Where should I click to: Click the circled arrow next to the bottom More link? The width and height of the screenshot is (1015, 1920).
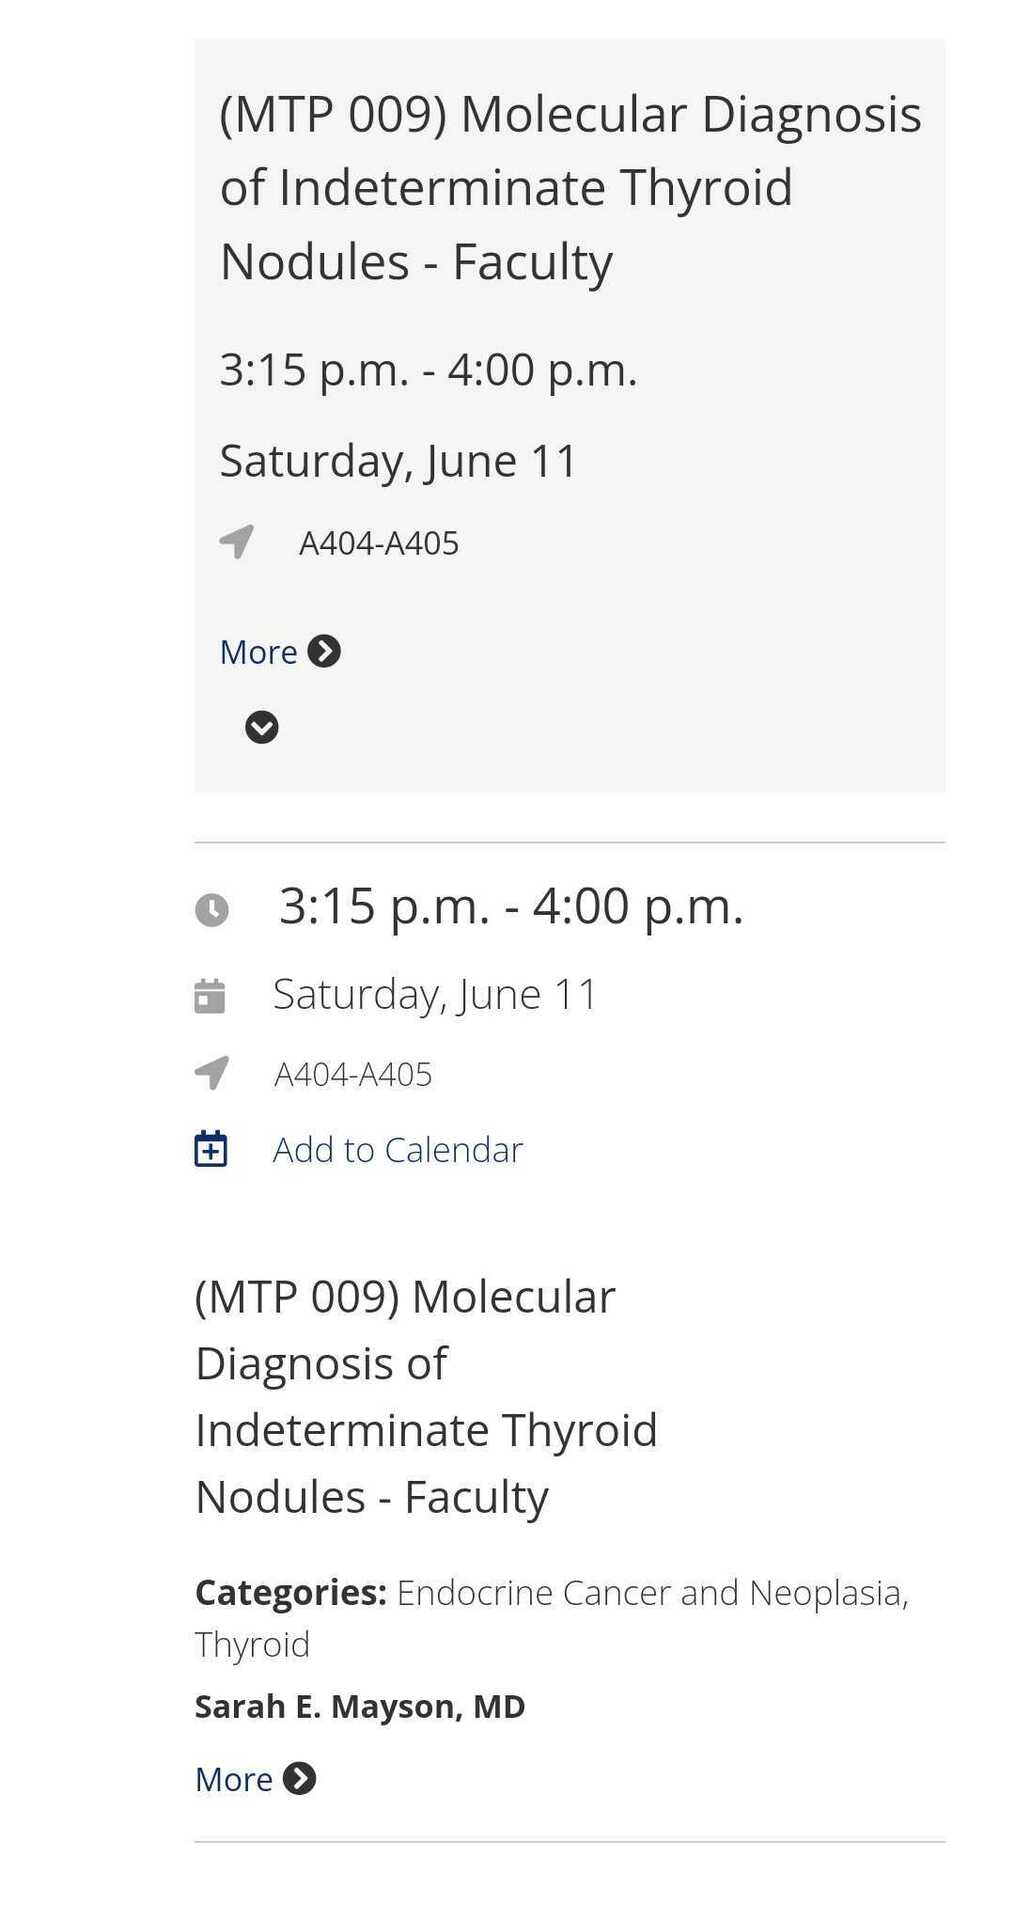(299, 1778)
